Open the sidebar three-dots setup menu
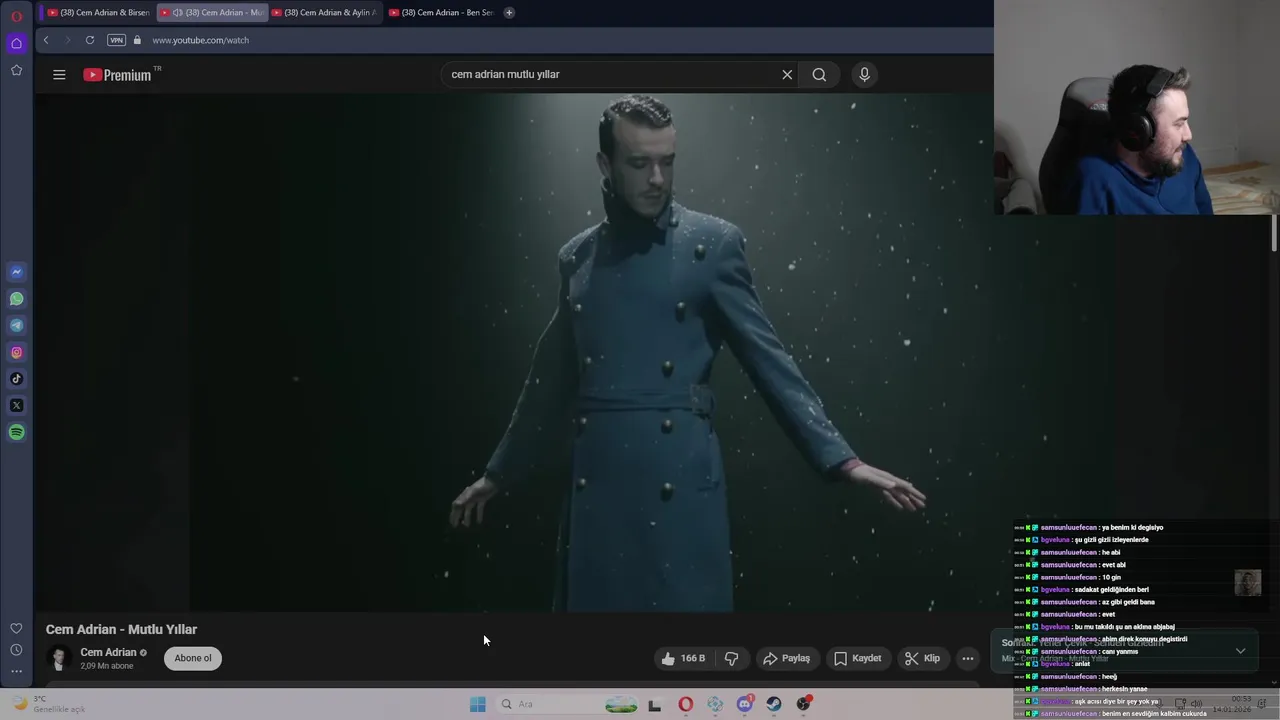 16,671
